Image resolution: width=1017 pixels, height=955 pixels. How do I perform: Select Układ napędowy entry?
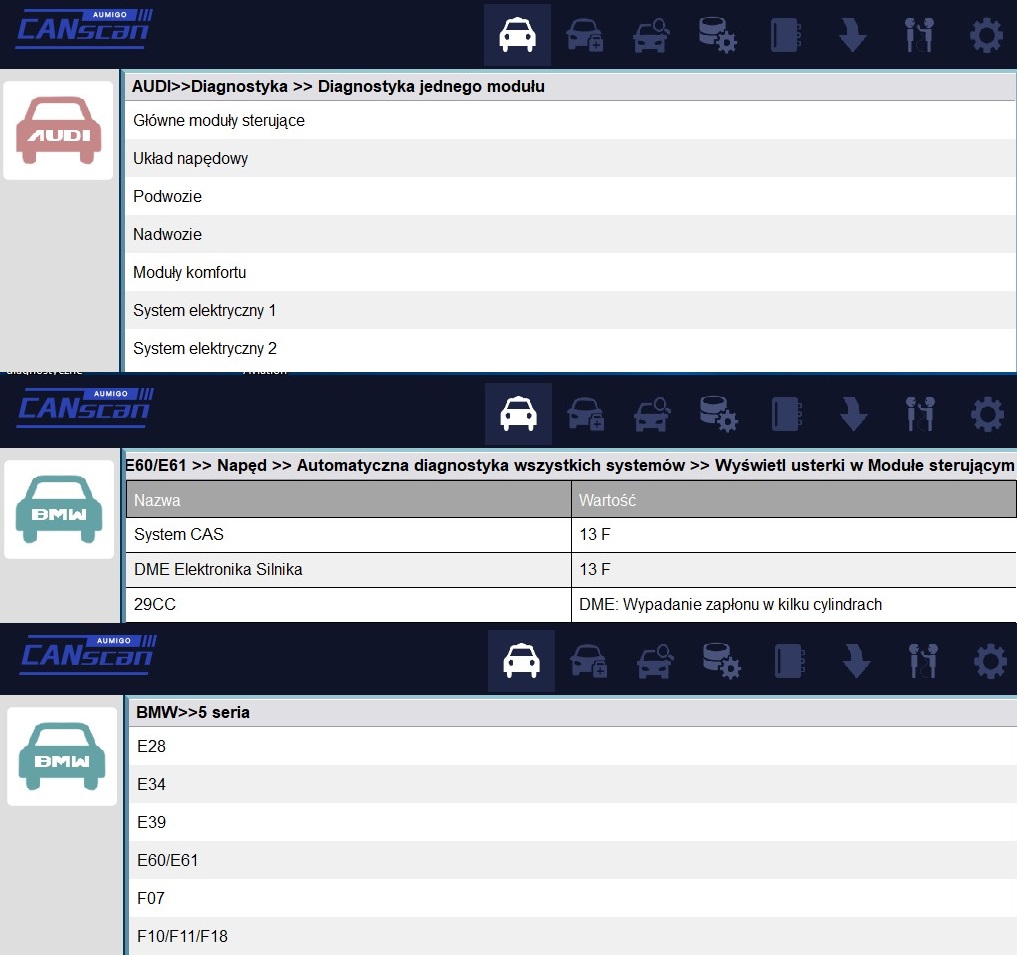(570, 158)
